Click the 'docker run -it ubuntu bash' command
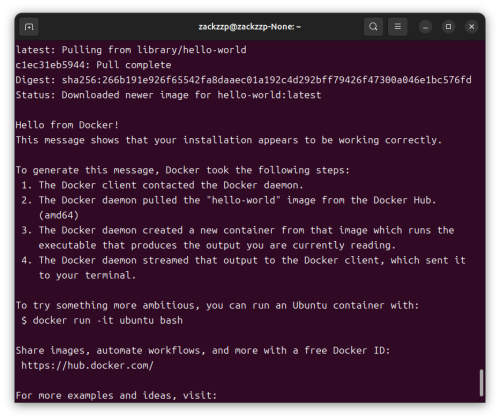This screenshot has width=500, height=419. pyautogui.click(x=108, y=320)
